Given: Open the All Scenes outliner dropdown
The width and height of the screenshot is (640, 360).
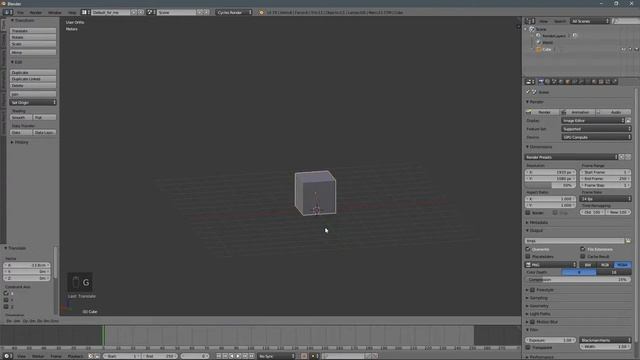Looking at the screenshot, I should (x=590, y=21).
